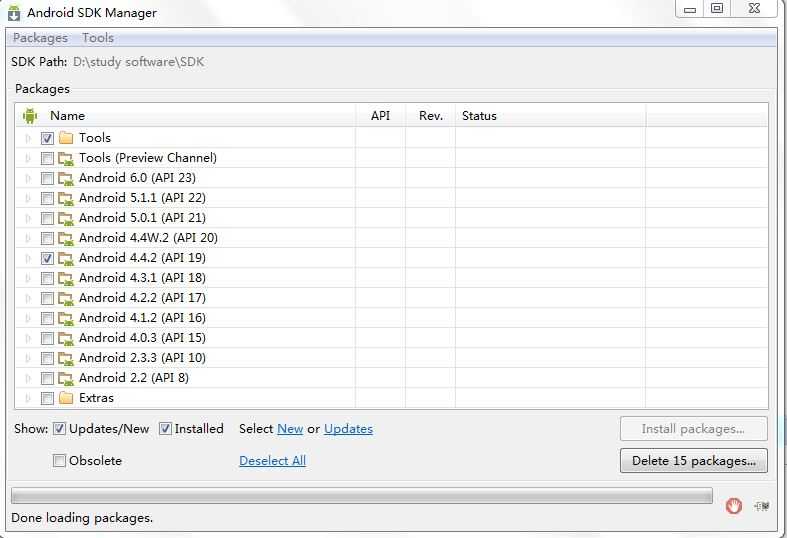Click the Extras folder icon

[x=66, y=398]
